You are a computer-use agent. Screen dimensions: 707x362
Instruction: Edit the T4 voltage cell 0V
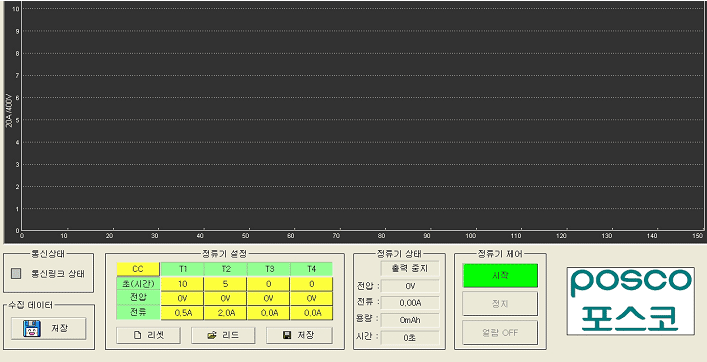click(x=312, y=298)
